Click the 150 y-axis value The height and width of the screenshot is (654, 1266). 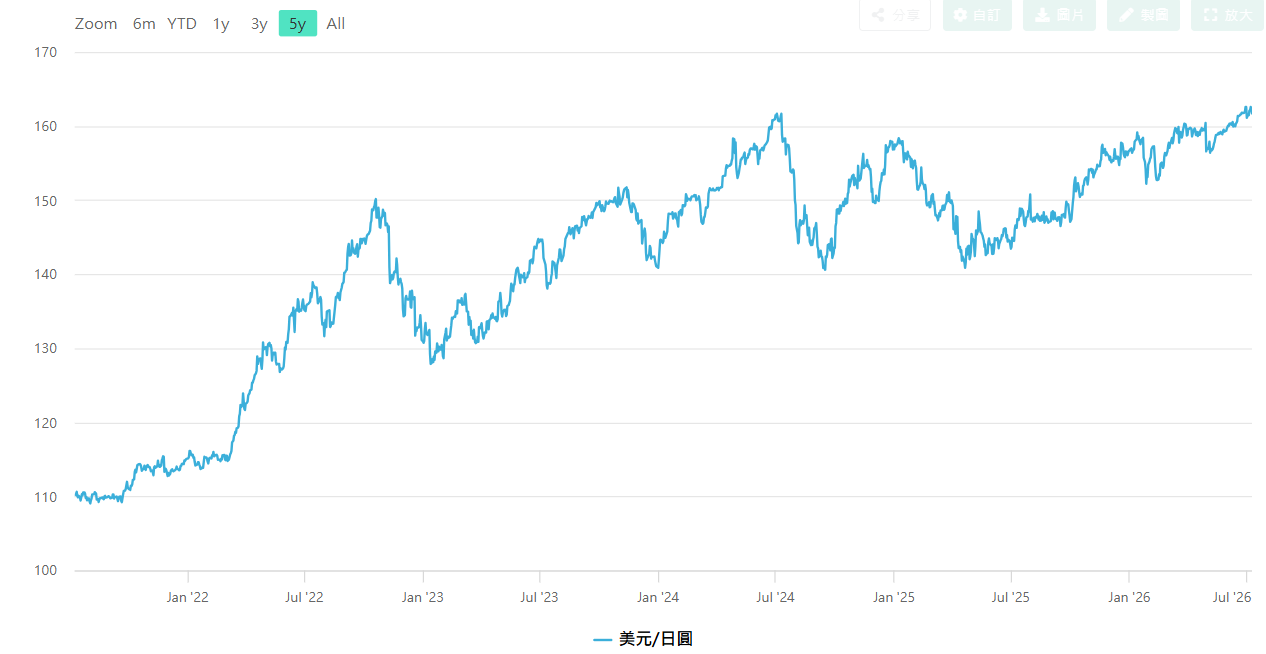click(47, 201)
